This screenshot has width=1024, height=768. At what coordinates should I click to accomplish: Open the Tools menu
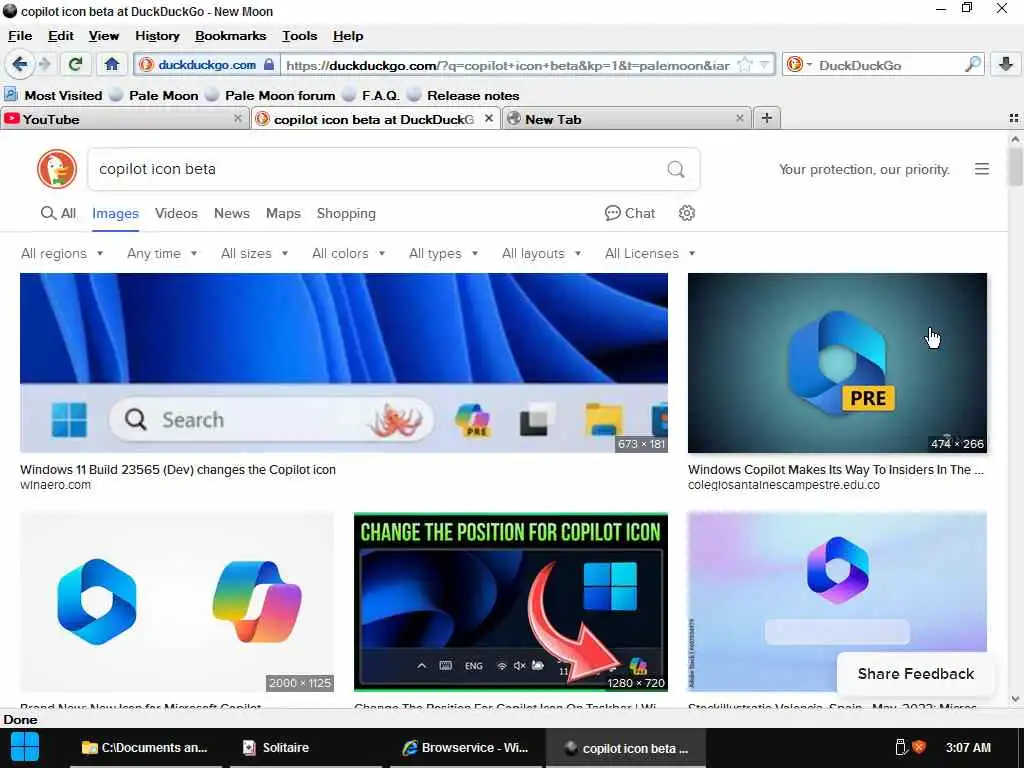point(299,36)
